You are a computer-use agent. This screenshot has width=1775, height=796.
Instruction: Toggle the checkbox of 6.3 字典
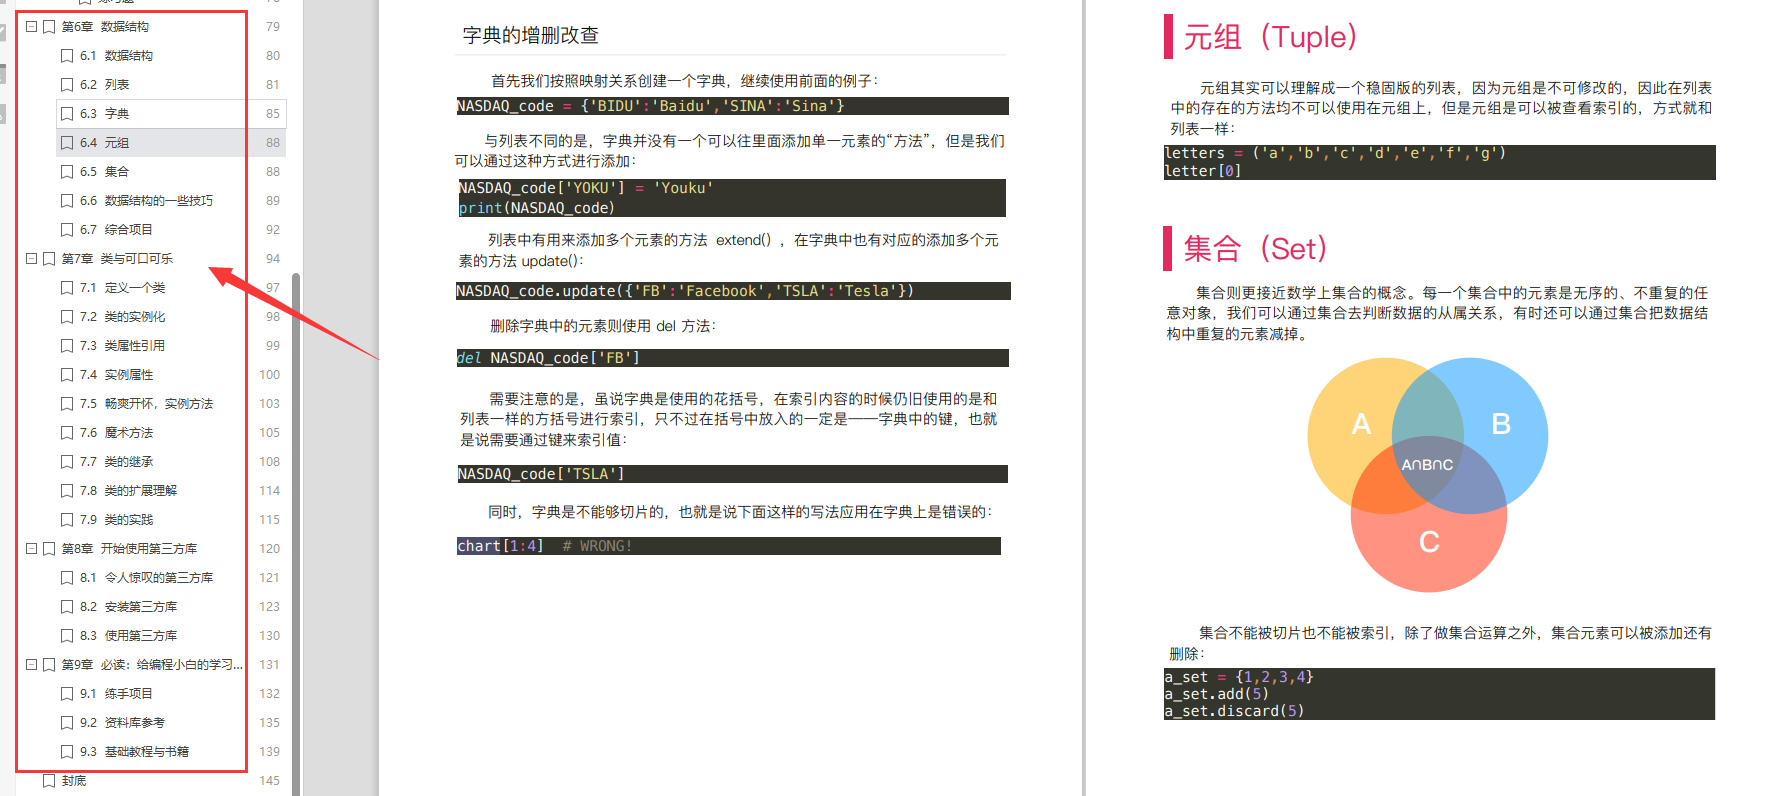(x=67, y=114)
